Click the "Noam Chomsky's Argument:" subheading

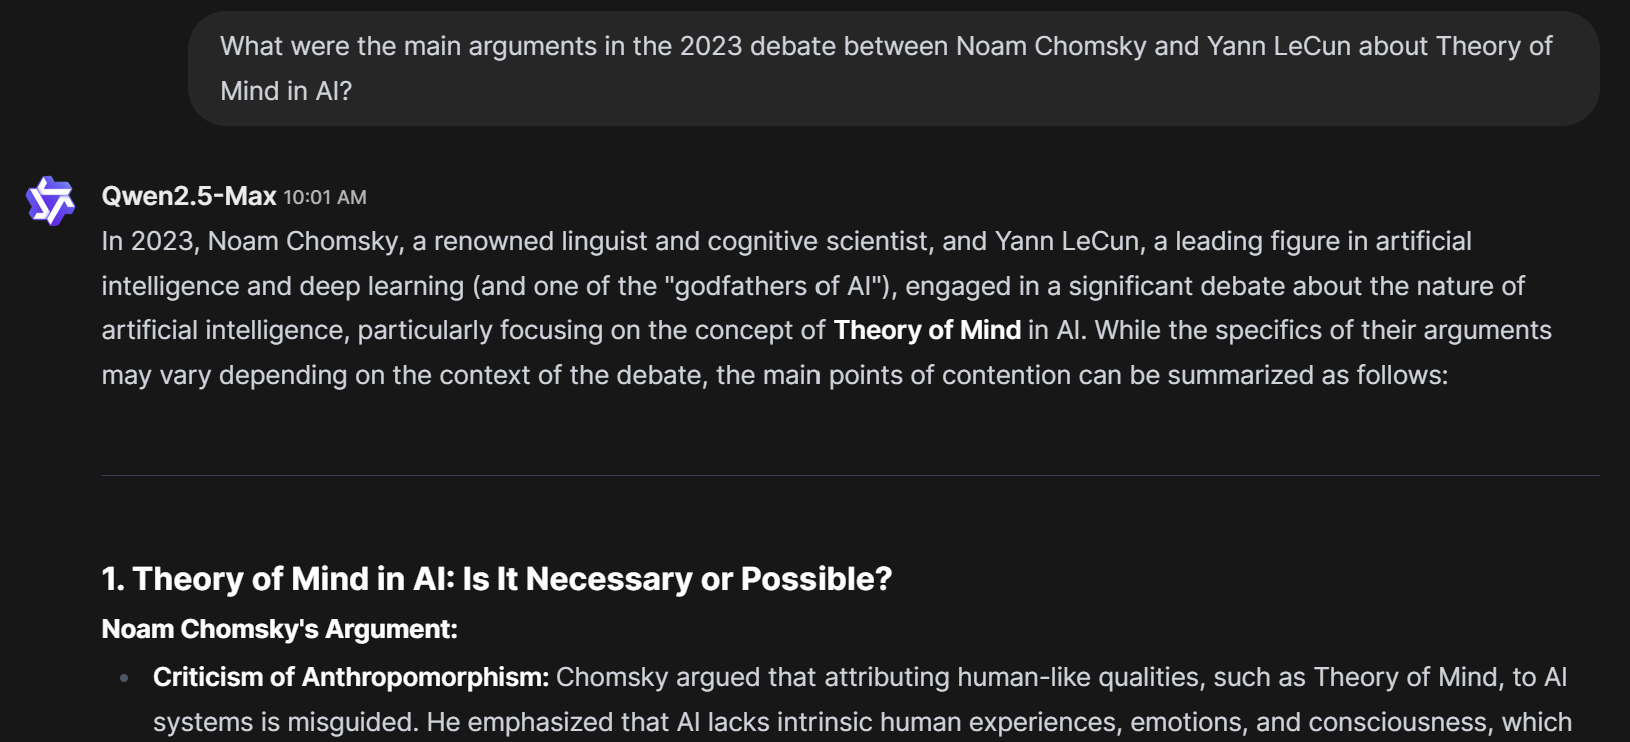[279, 629]
